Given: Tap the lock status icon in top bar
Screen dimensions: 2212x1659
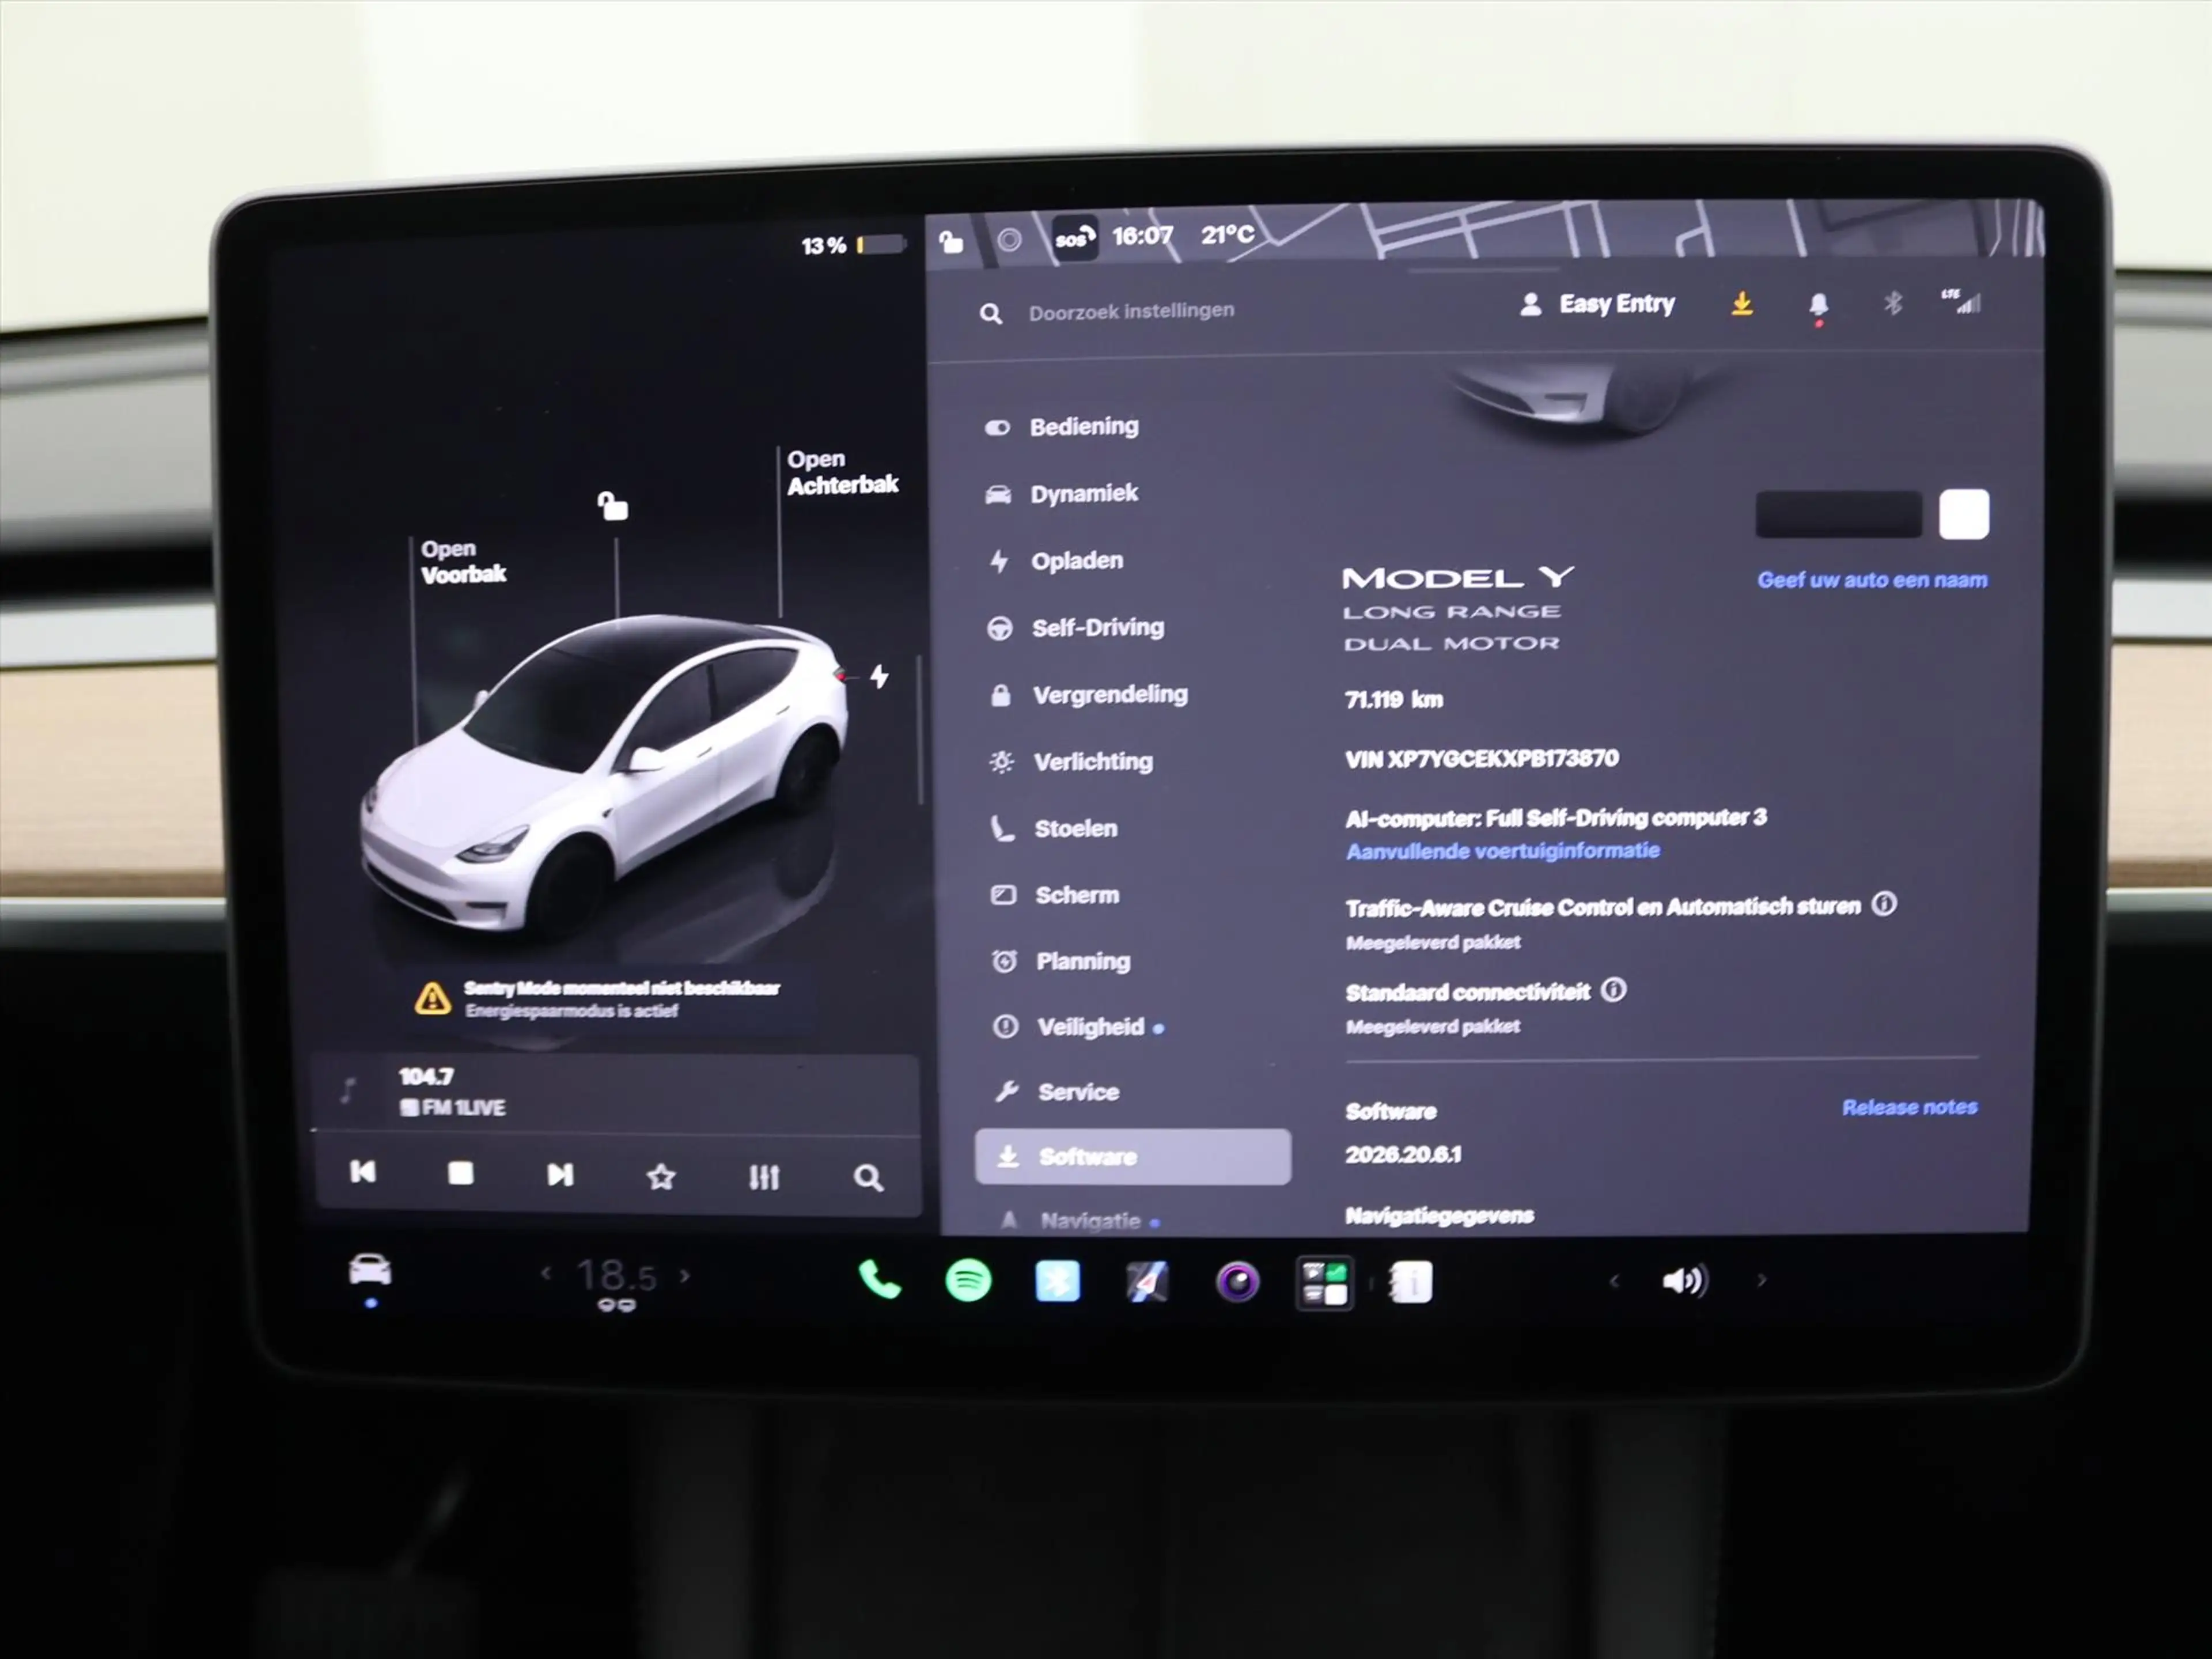Looking at the screenshot, I should (950, 241).
